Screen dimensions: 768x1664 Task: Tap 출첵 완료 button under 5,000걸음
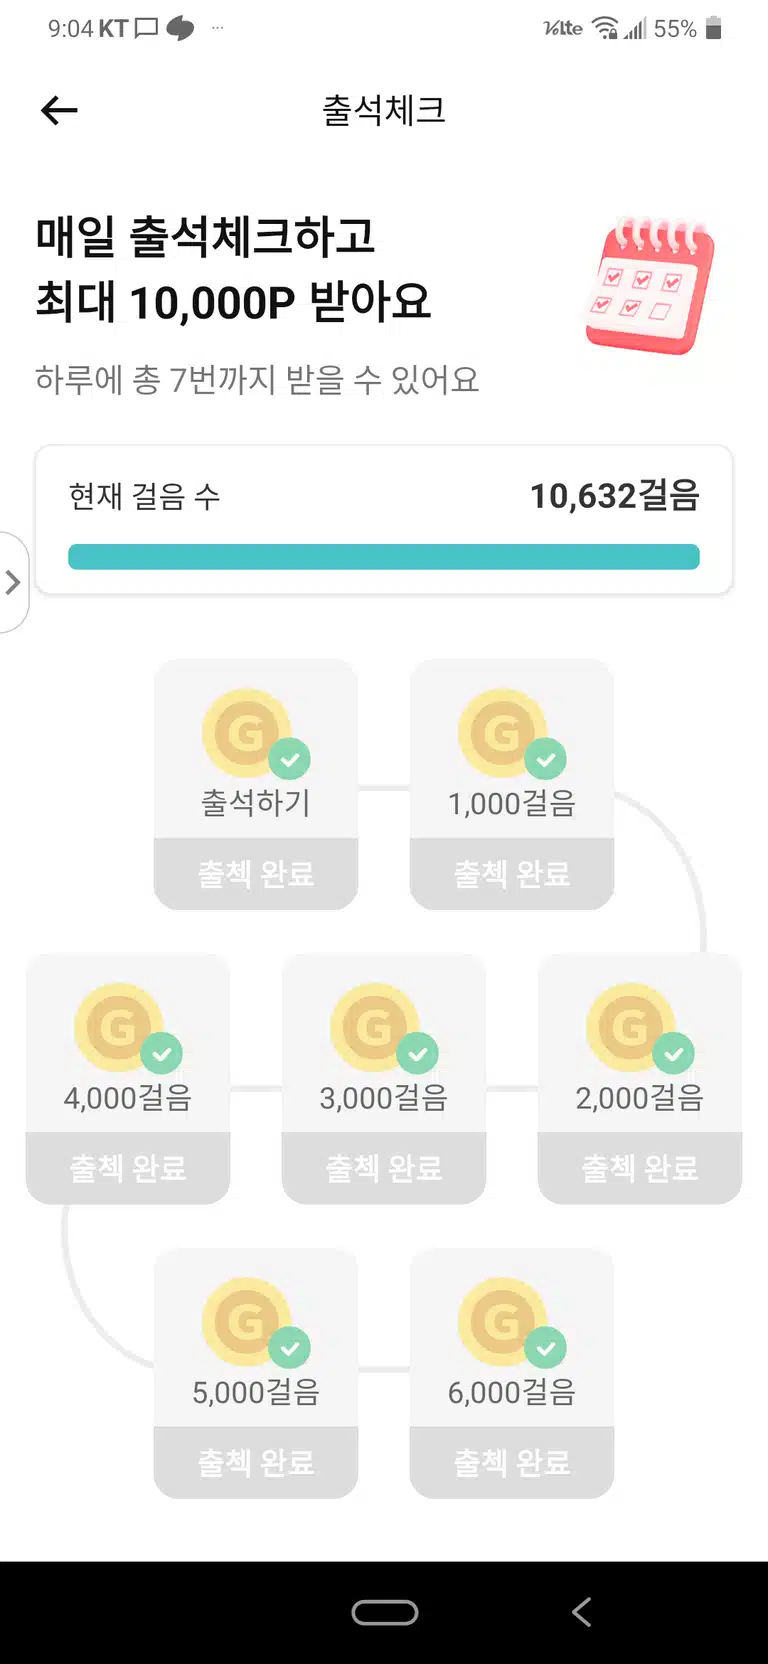[256, 1462]
